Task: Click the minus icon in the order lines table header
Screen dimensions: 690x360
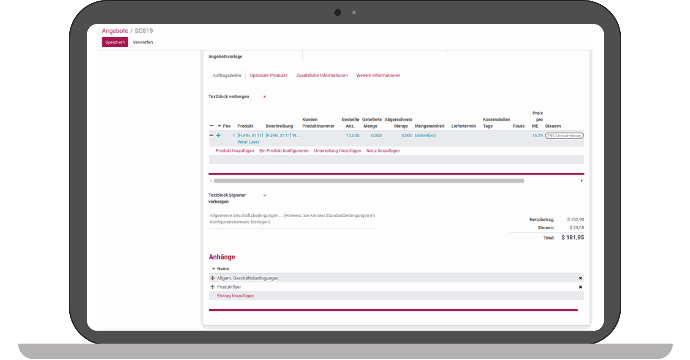Action: 211,126
